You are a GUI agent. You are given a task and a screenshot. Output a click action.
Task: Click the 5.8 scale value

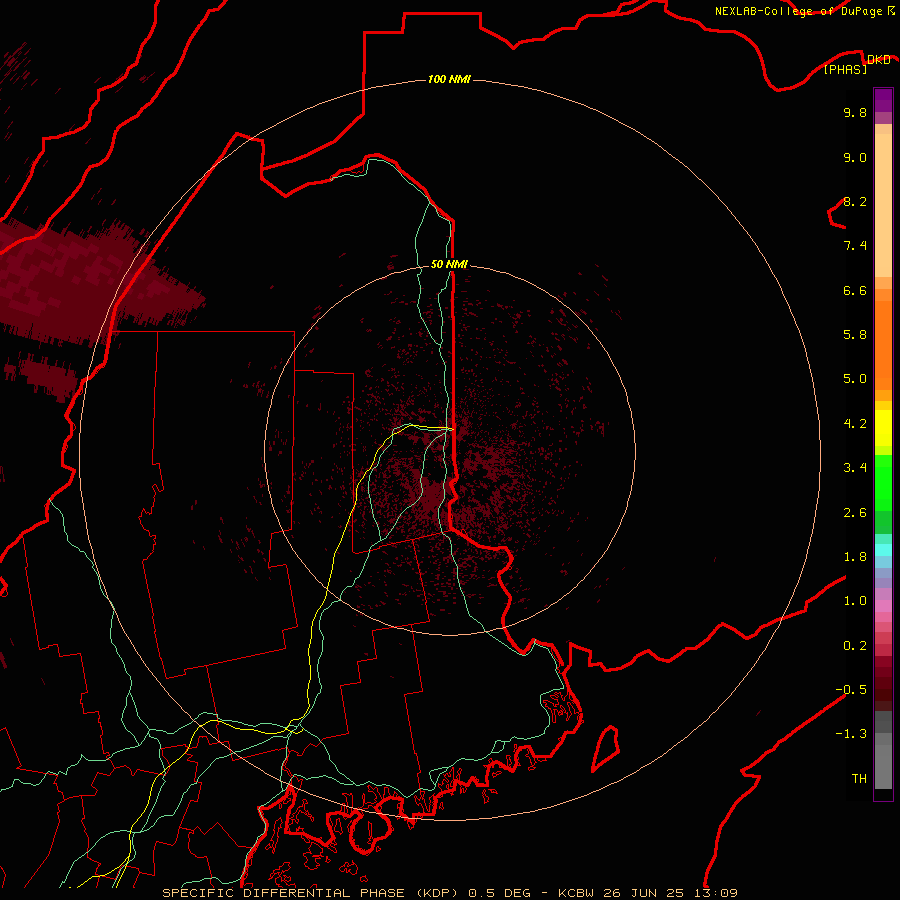tap(855, 335)
